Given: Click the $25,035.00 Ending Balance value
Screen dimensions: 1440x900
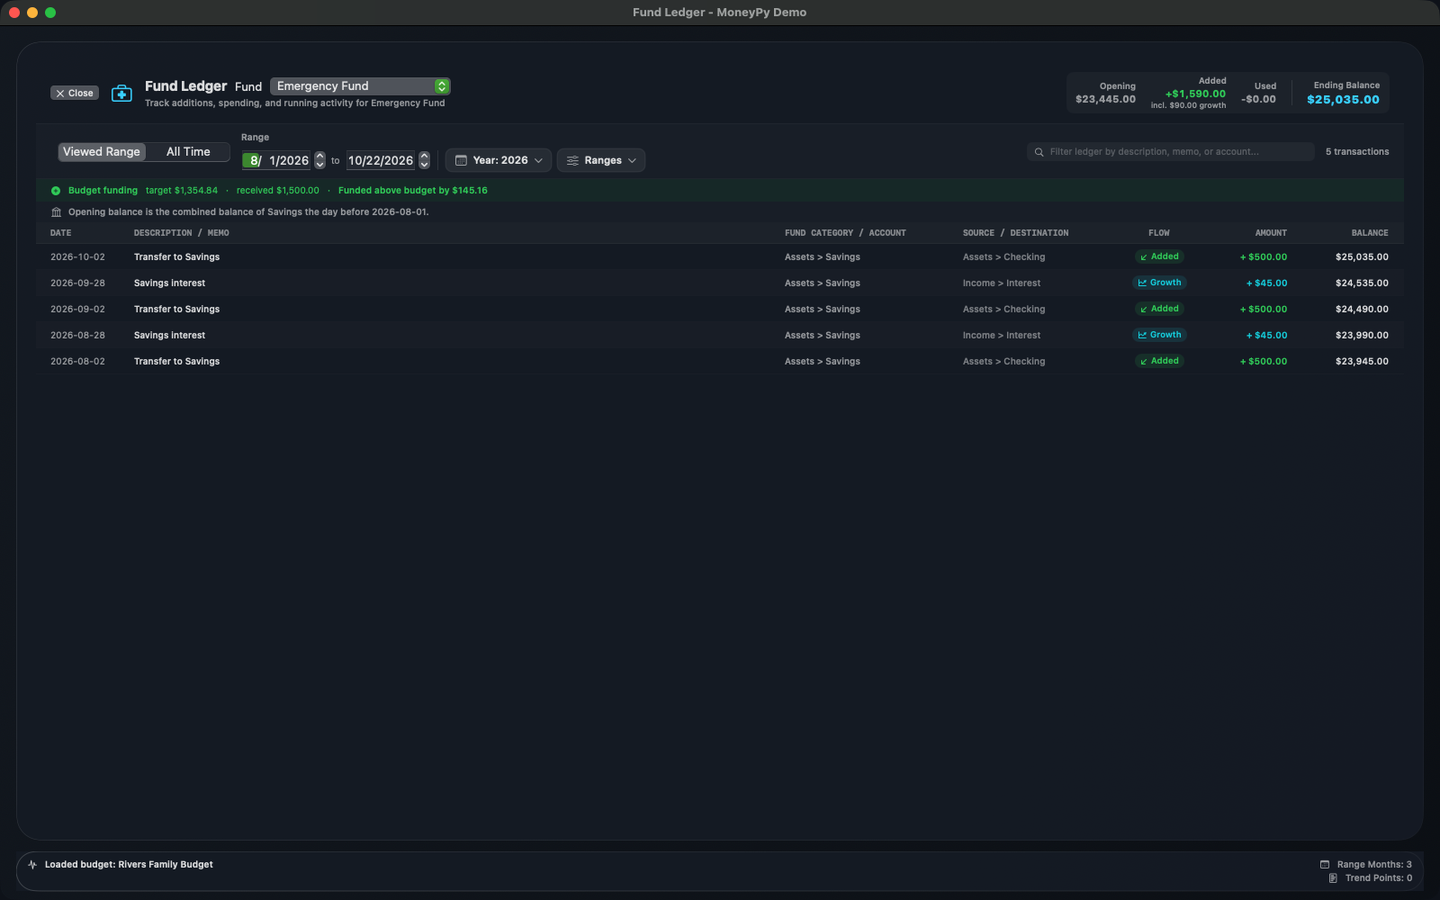Looking at the screenshot, I should tap(1343, 100).
